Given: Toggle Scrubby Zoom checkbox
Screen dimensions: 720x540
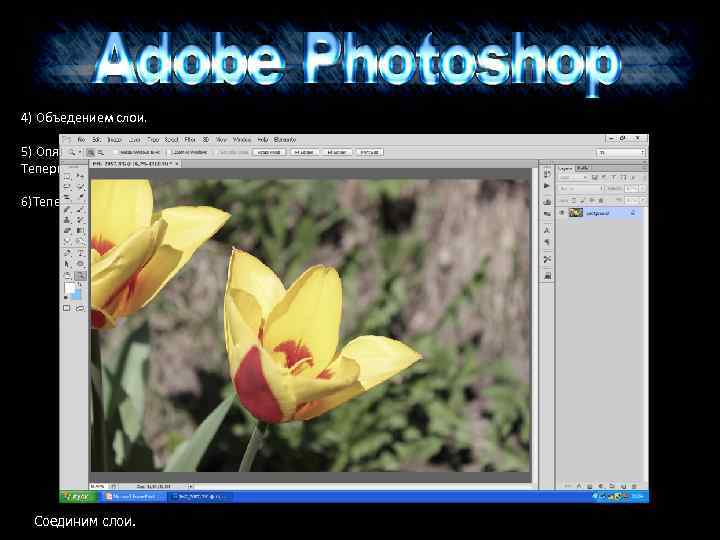Looking at the screenshot, I should click(x=217, y=152).
